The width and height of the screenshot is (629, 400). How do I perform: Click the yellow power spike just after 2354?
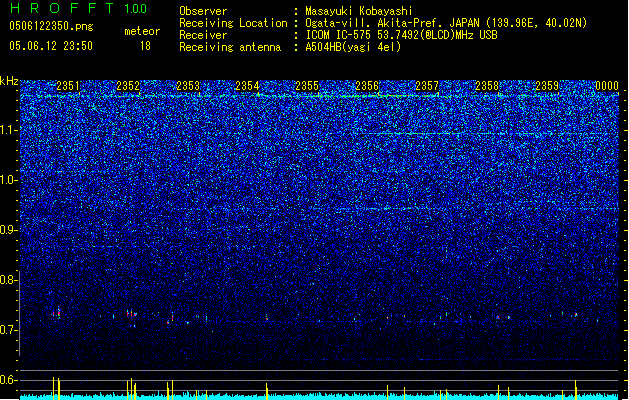click(267, 391)
